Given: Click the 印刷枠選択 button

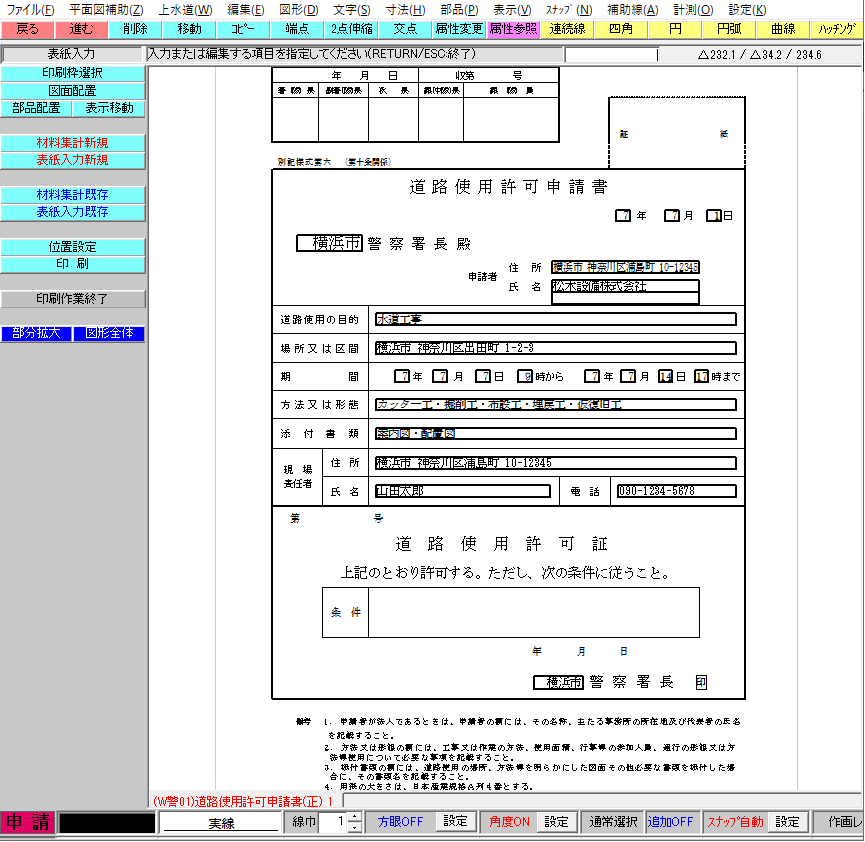Looking at the screenshot, I should click(73, 73).
